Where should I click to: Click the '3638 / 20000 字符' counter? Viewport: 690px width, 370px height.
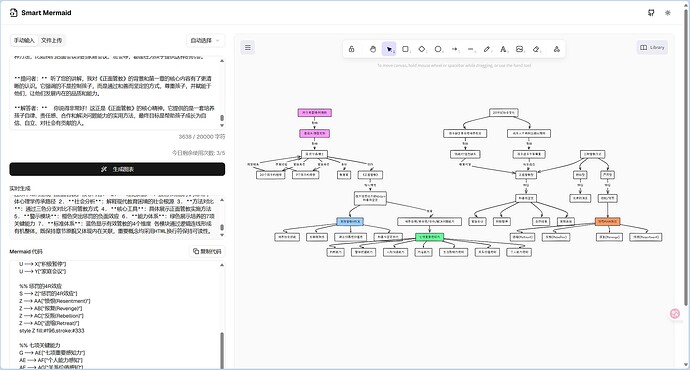click(x=202, y=137)
